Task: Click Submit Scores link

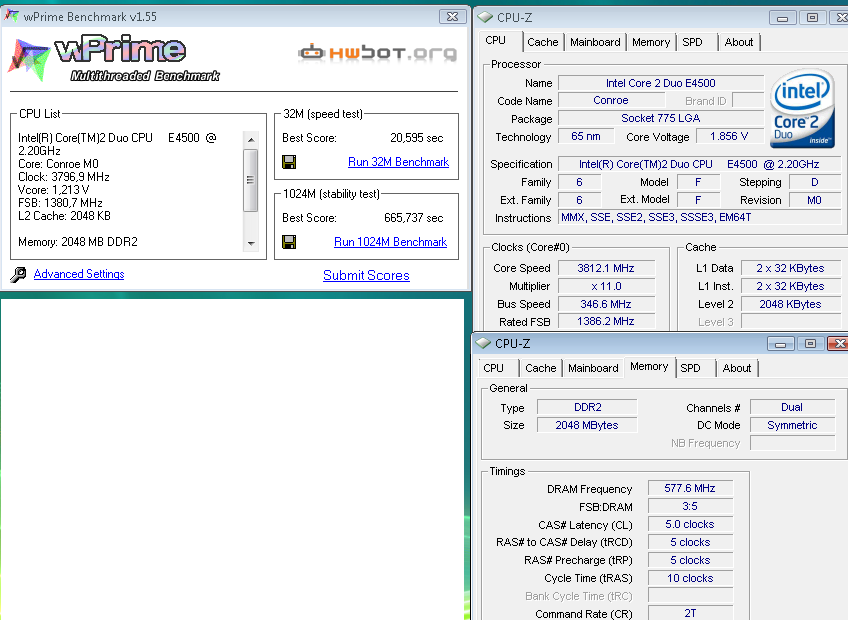Action: coord(366,275)
